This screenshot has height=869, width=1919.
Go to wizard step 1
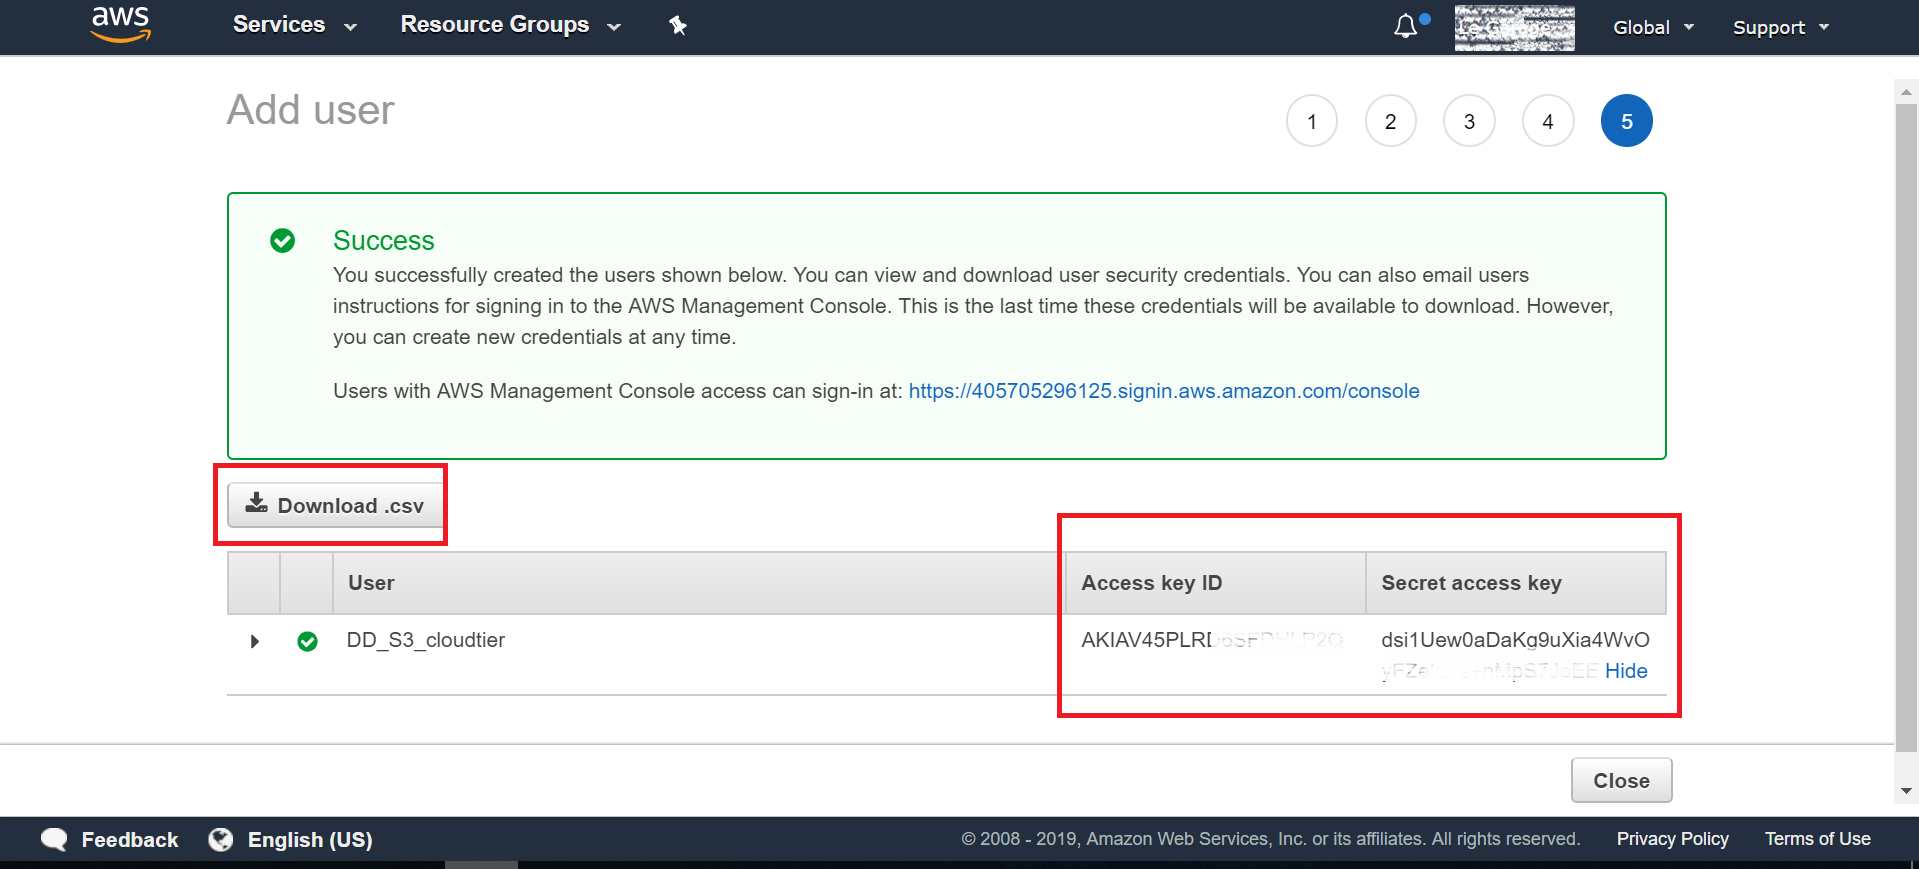pos(1312,121)
